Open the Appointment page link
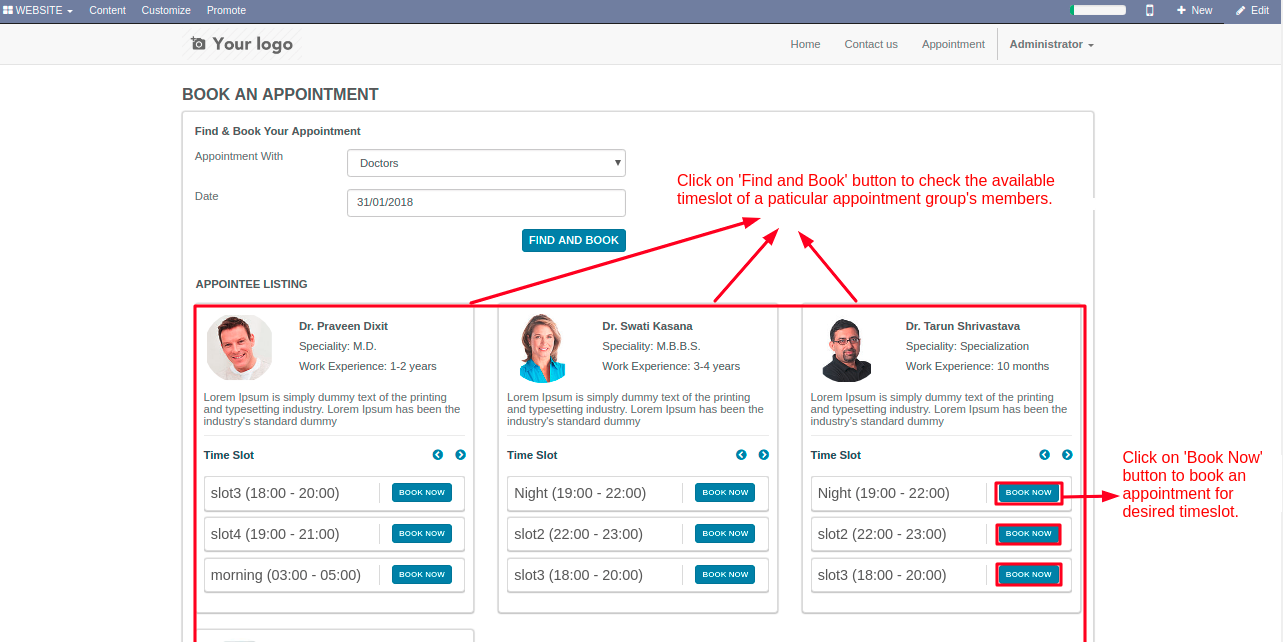Viewport: 1283px width, 642px height. (953, 44)
